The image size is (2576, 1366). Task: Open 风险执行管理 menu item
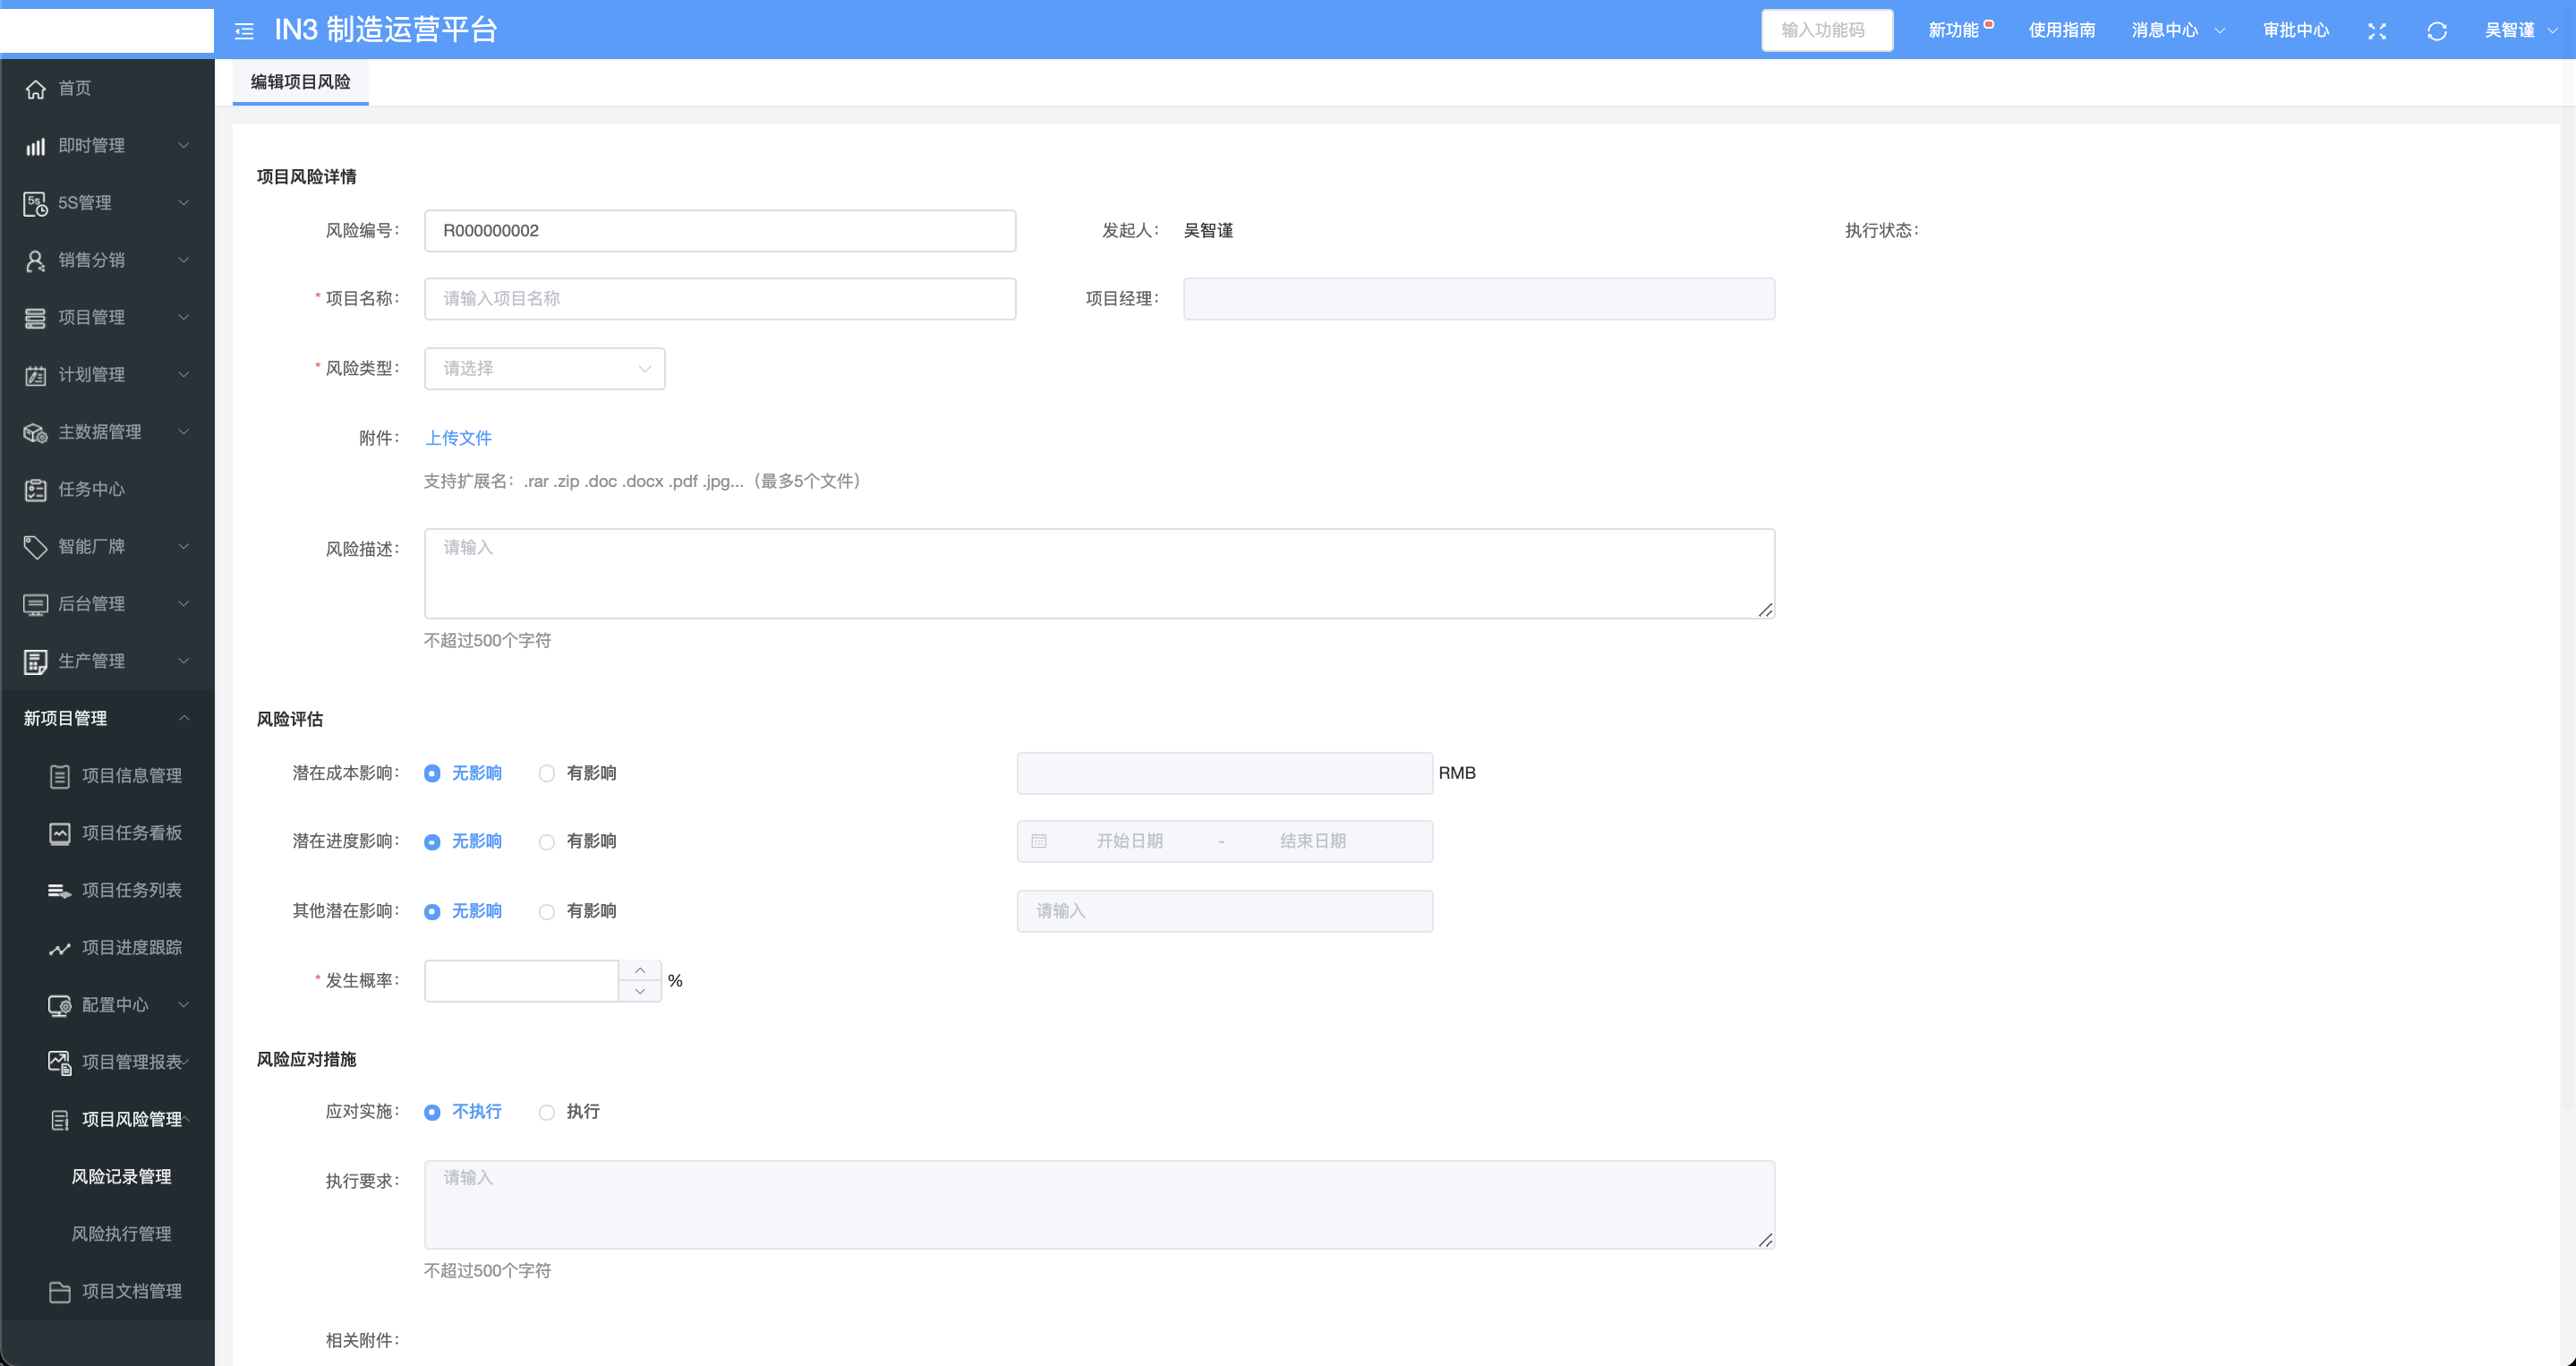121,1234
